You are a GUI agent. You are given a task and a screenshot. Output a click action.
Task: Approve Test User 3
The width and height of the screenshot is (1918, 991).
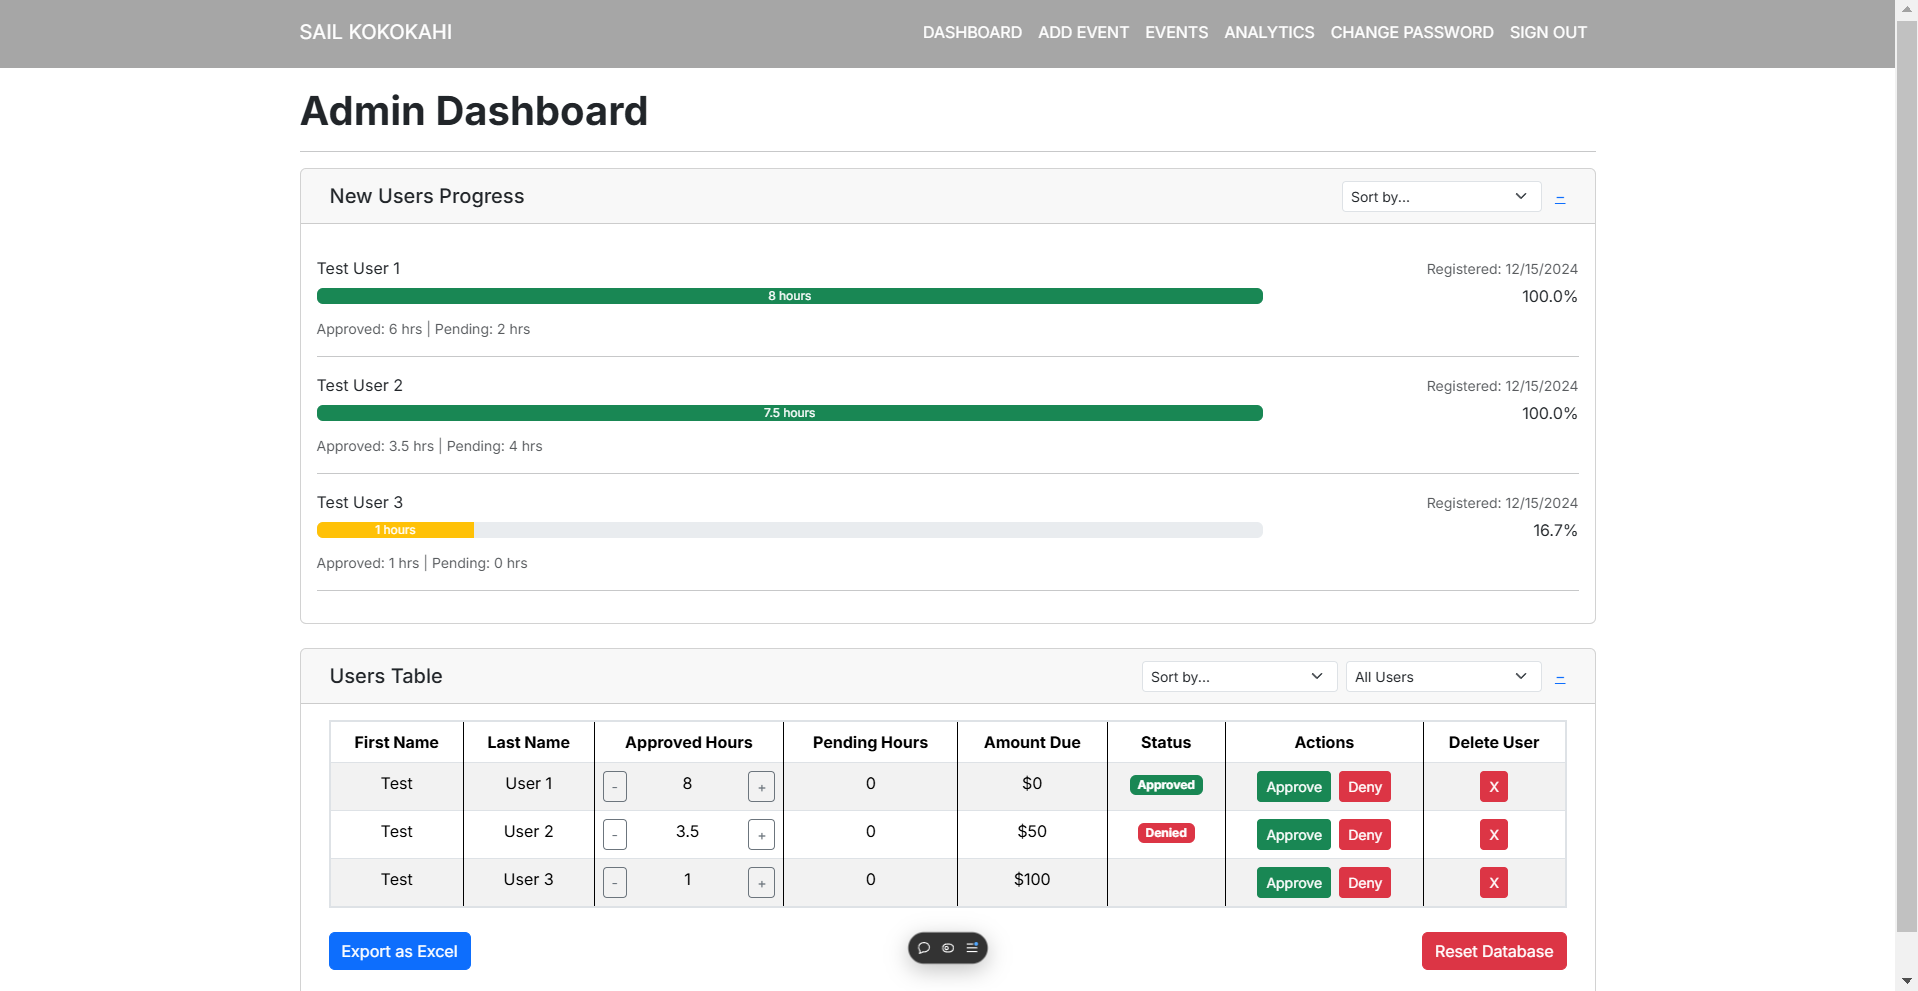coord(1294,883)
